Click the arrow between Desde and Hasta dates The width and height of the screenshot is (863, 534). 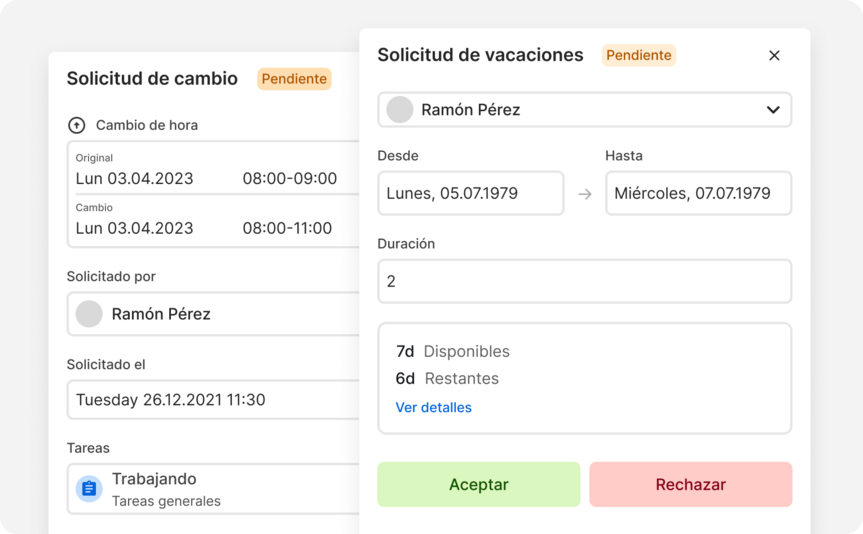coord(585,194)
